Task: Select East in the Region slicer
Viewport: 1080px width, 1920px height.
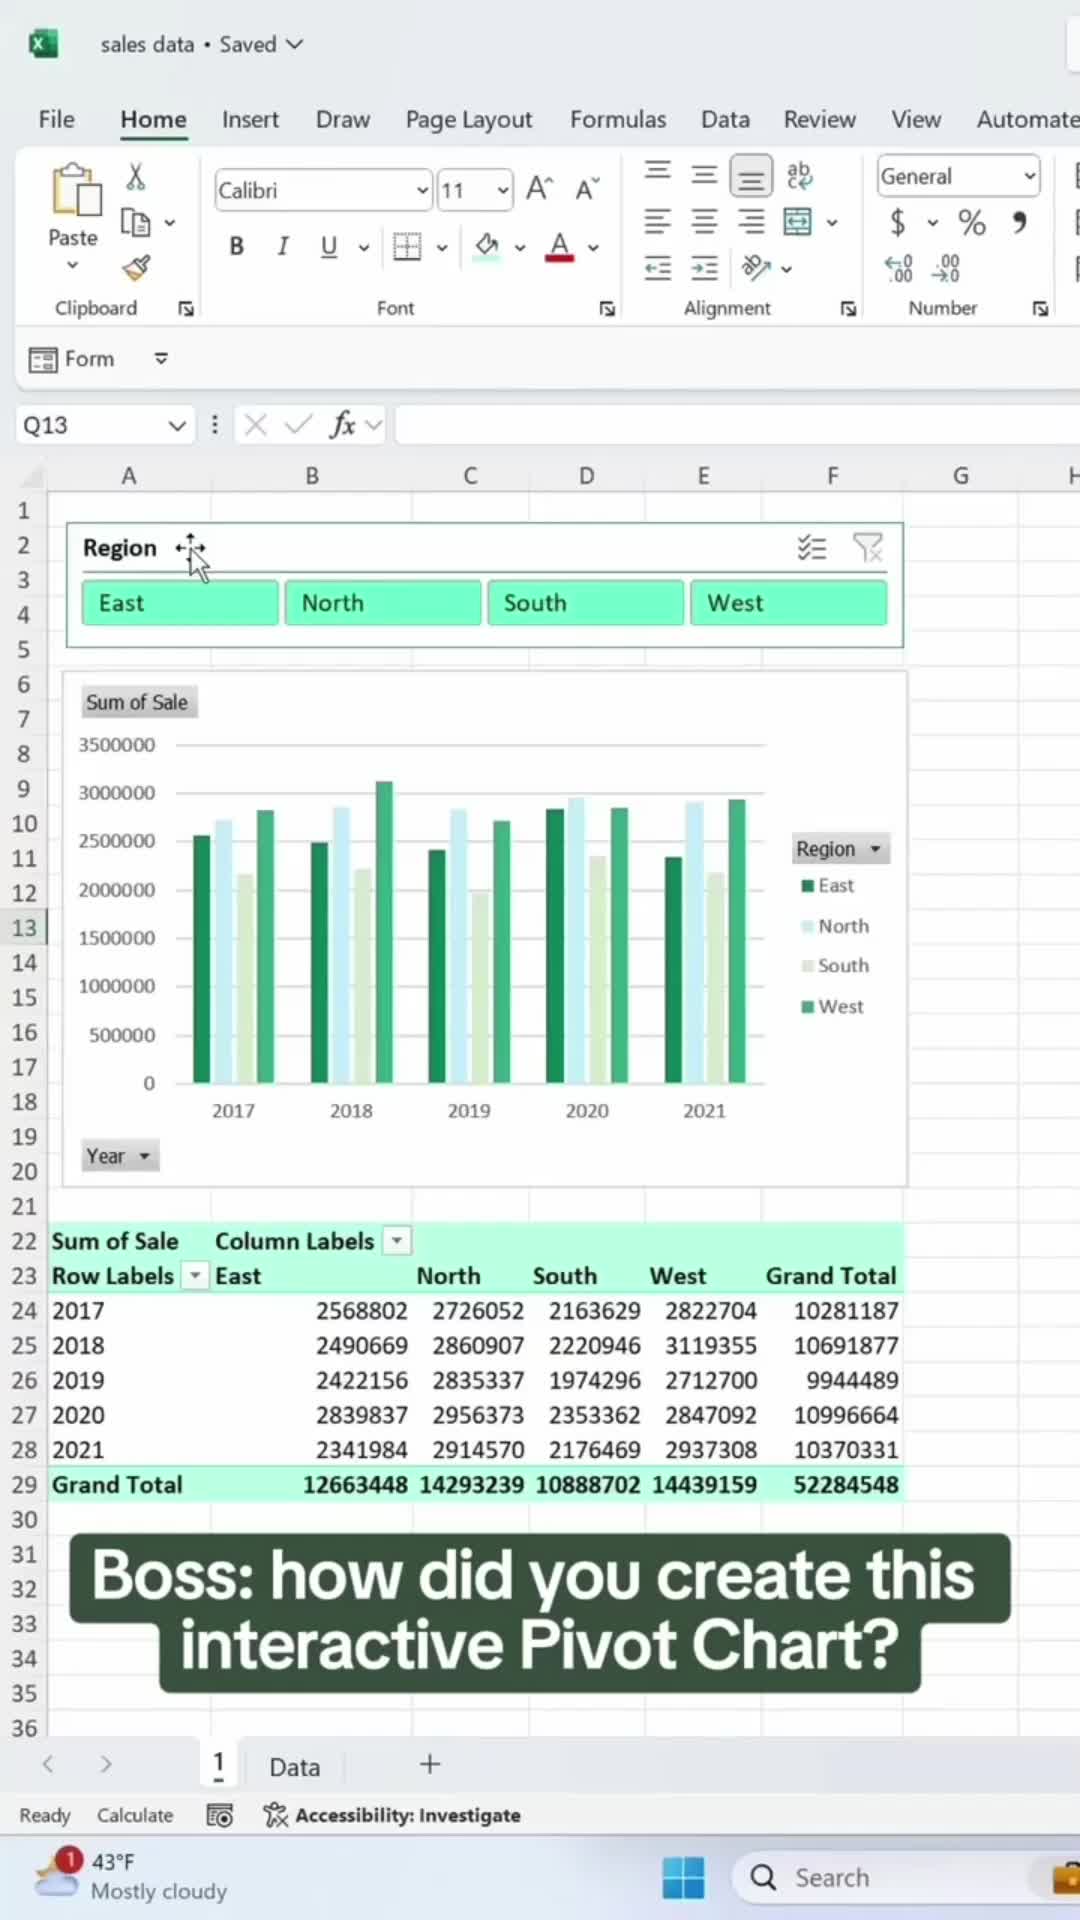Action: 180,603
